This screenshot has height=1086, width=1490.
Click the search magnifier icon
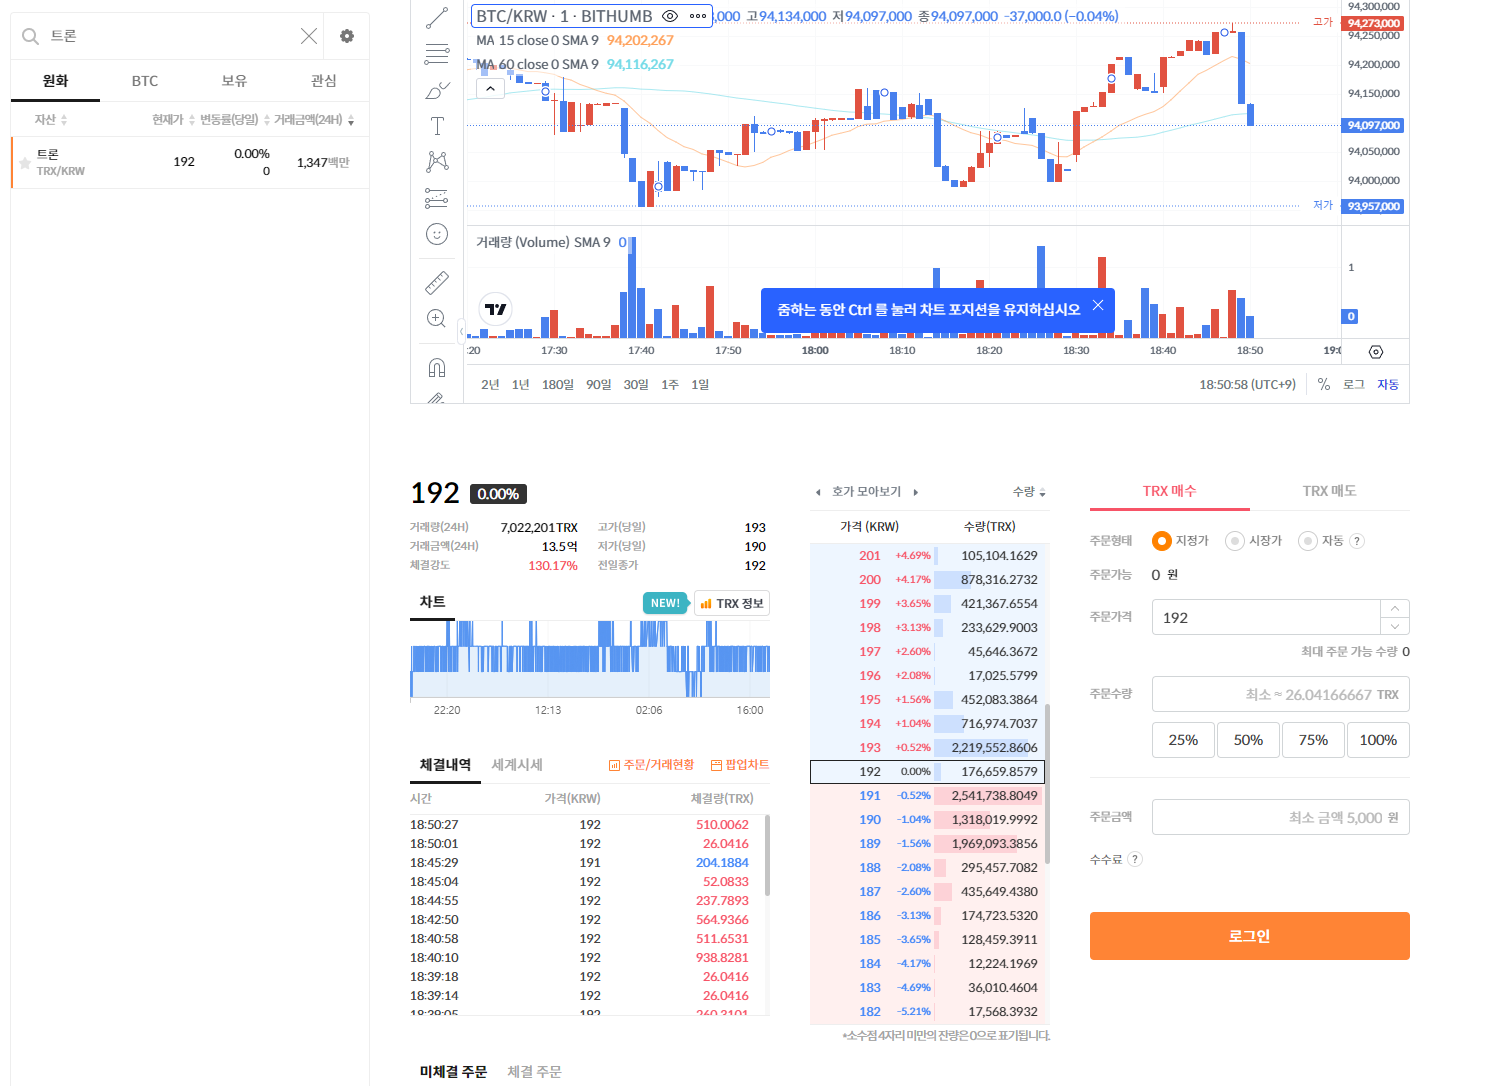30,36
